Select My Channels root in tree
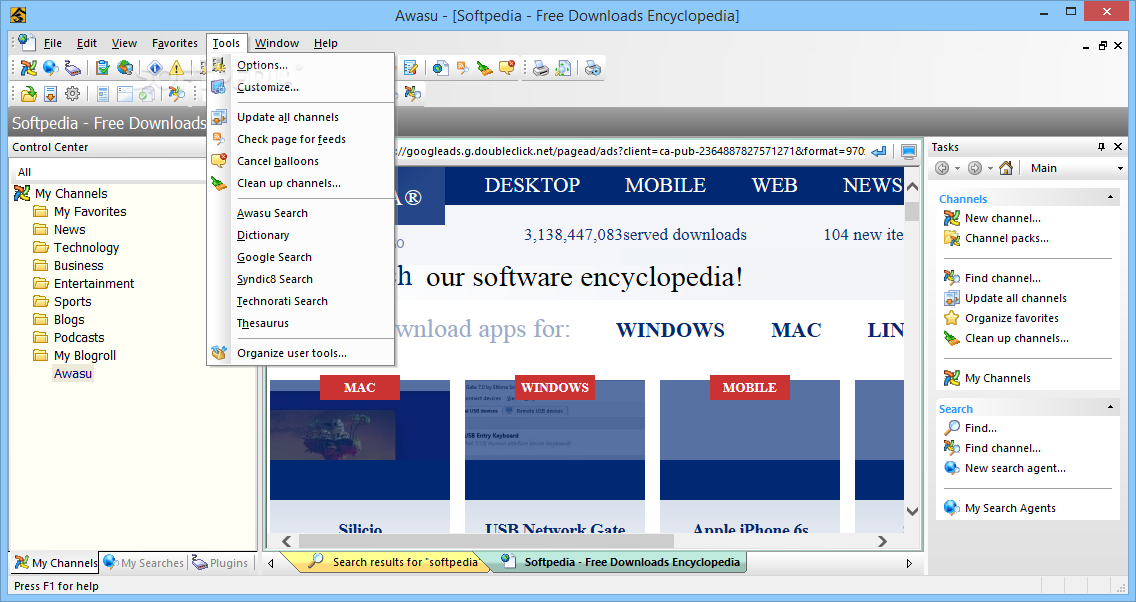The height and width of the screenshot is (602, 1136). tap(71, 193)
